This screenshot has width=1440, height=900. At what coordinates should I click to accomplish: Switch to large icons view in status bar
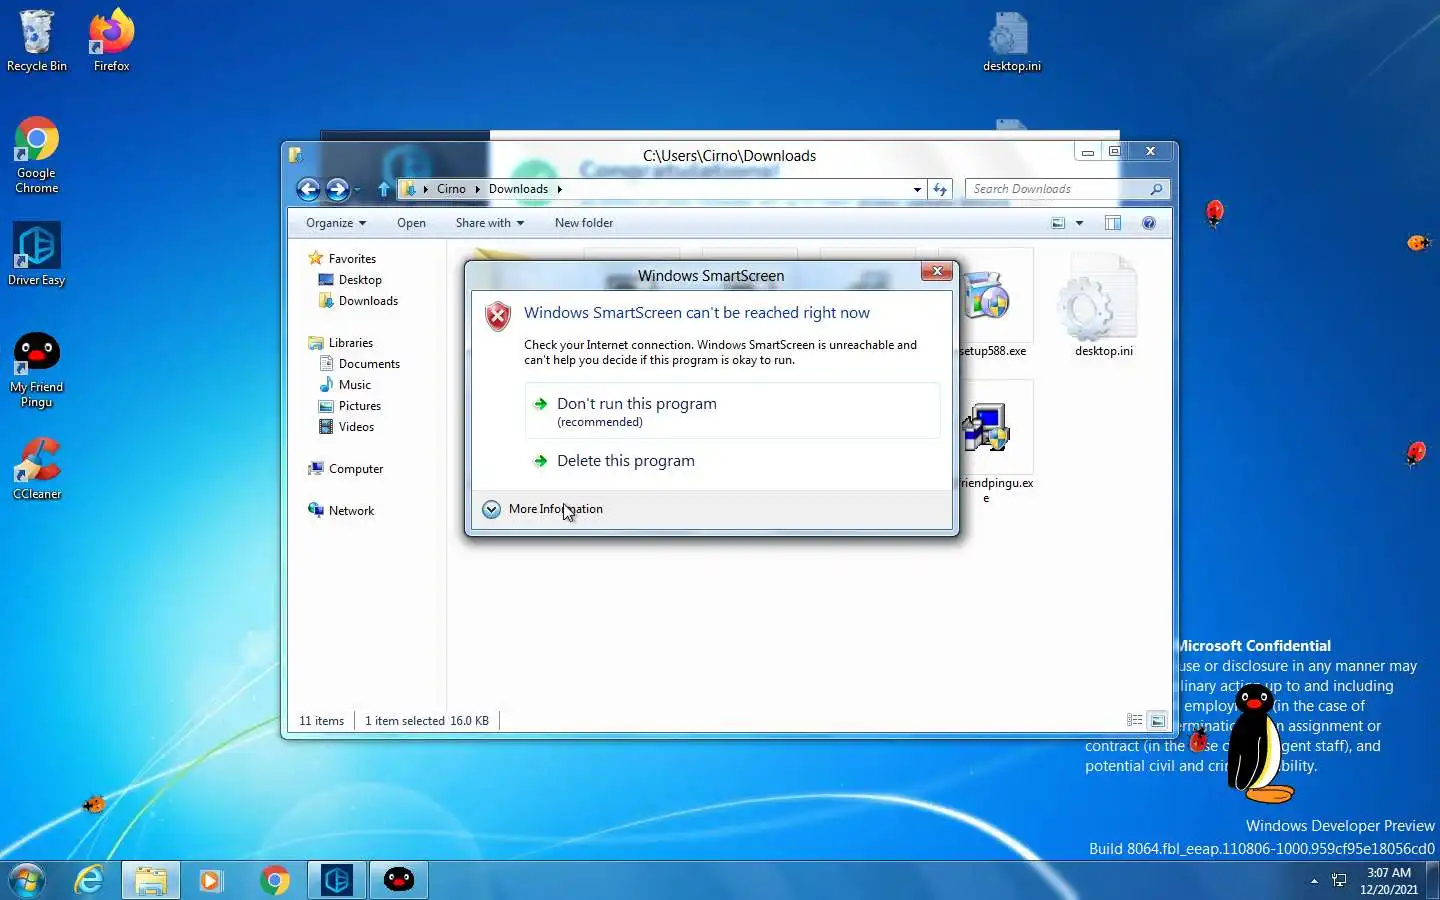point(1157,720)
